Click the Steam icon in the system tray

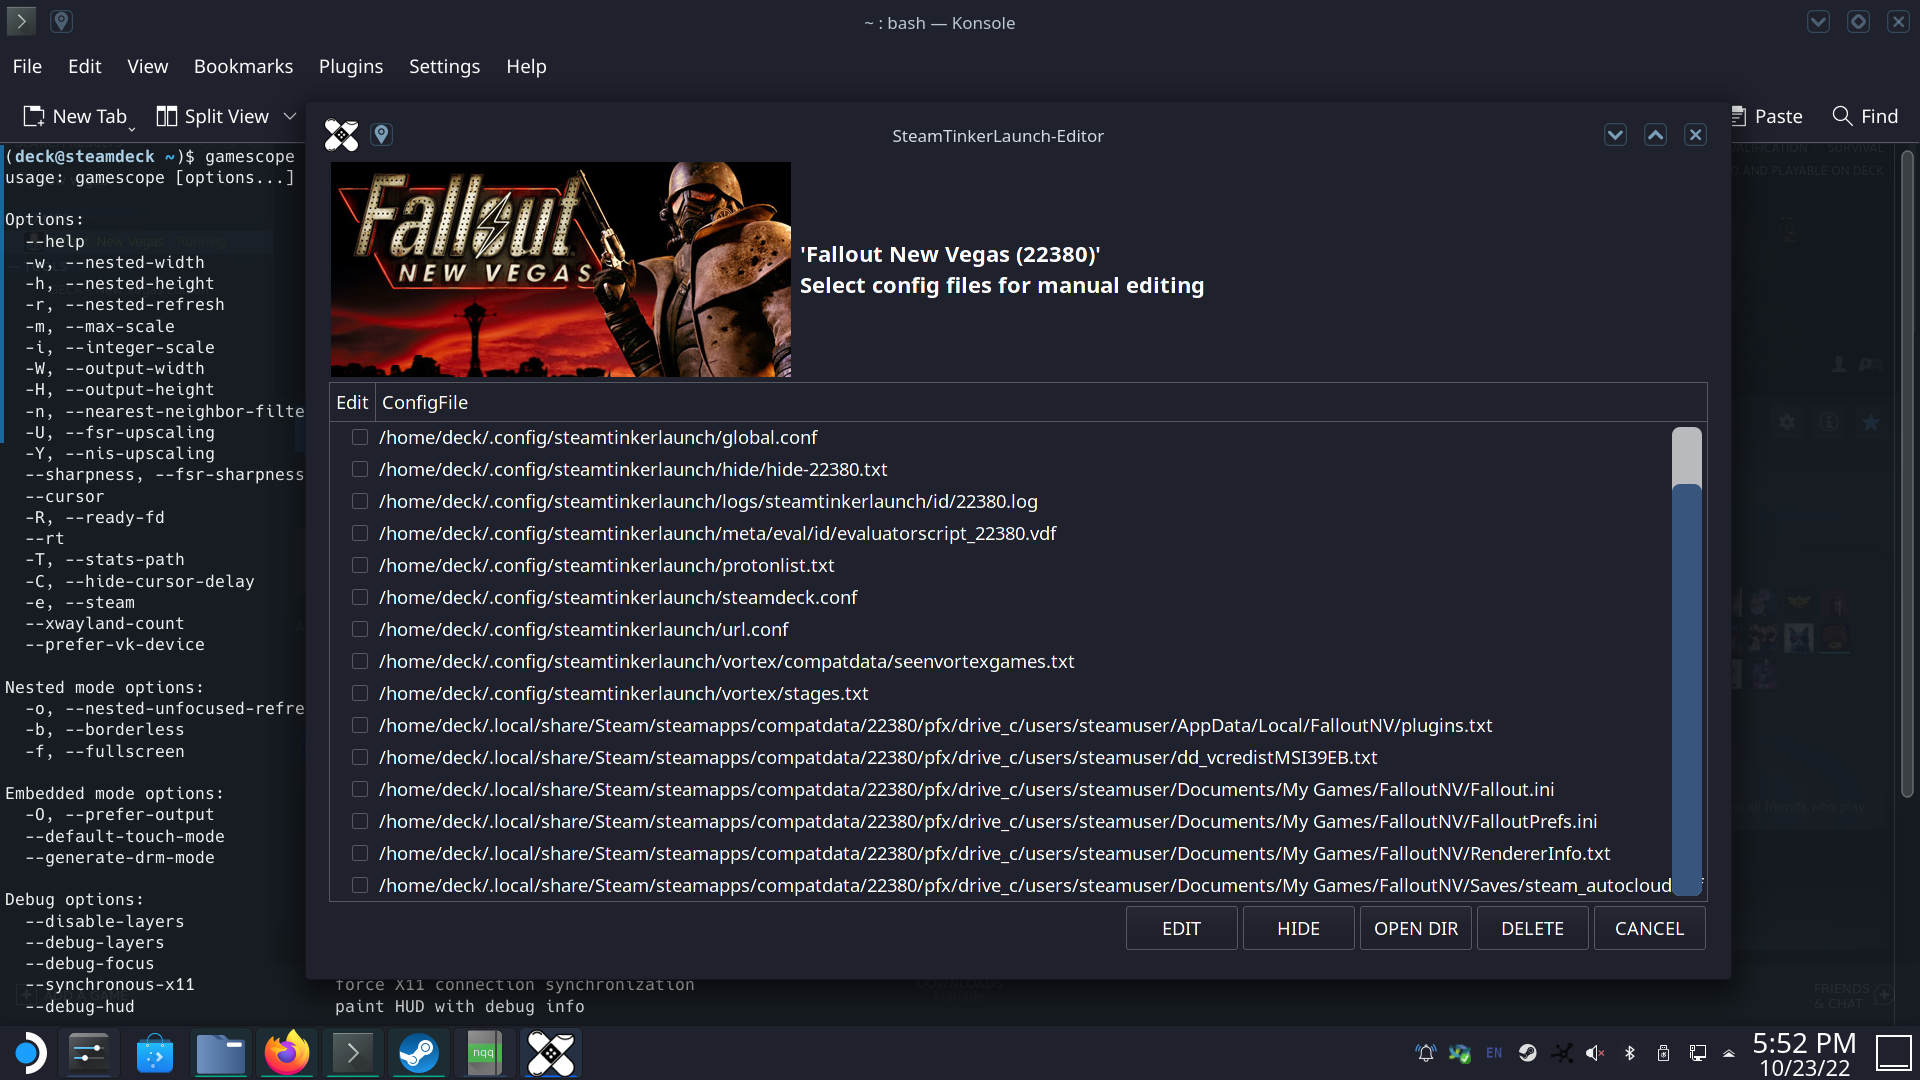(1528, 1053)
